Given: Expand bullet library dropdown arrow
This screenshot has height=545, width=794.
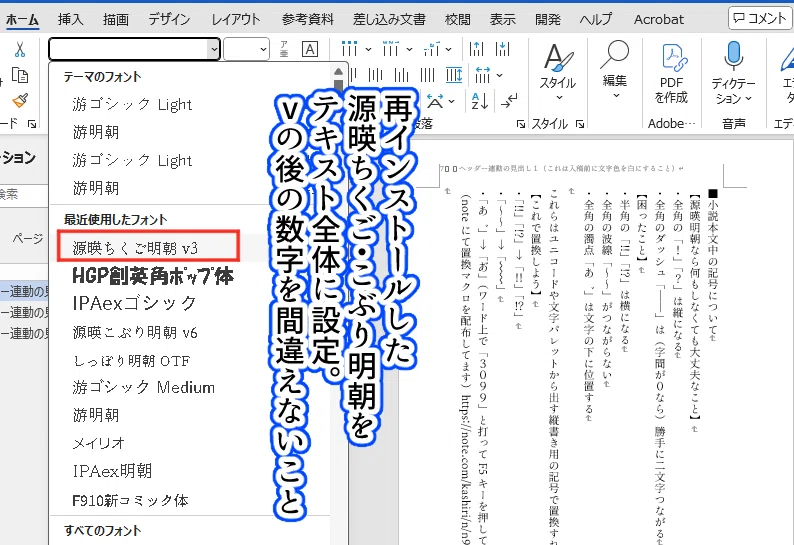Looking at the screenshot, I should click(x=368, y=49).
